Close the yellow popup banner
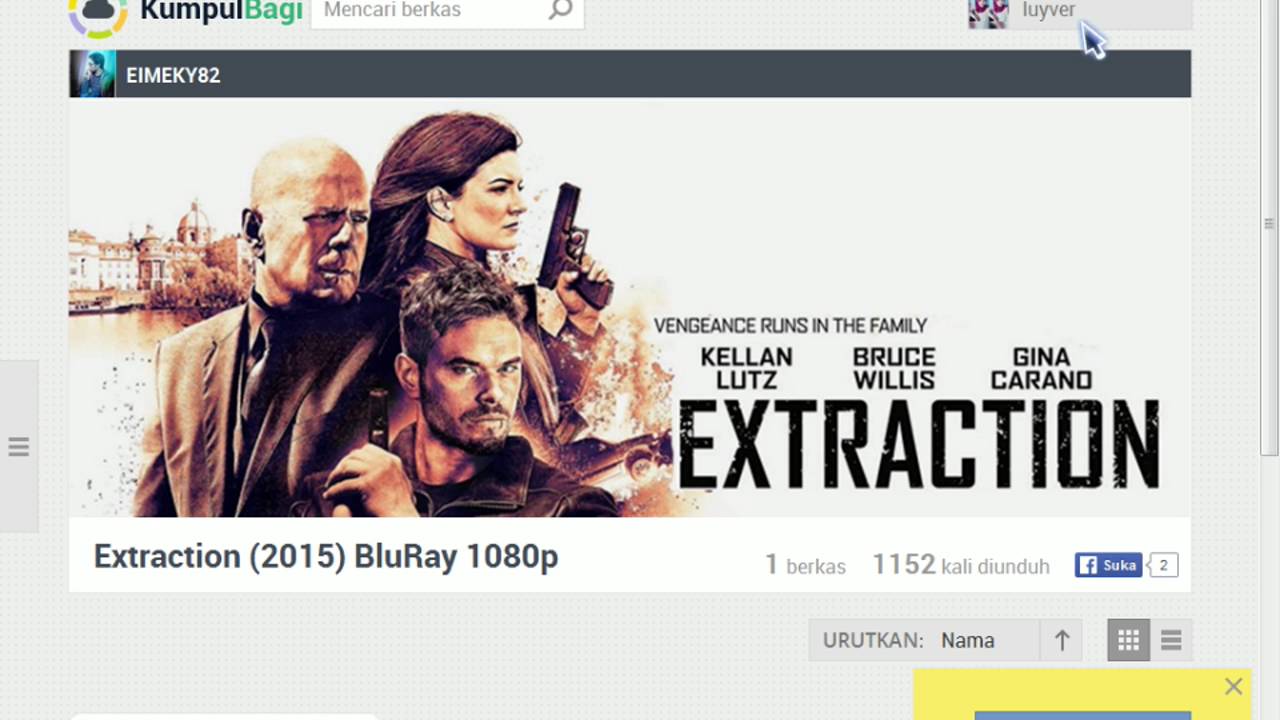 [x=1233, y=686]
